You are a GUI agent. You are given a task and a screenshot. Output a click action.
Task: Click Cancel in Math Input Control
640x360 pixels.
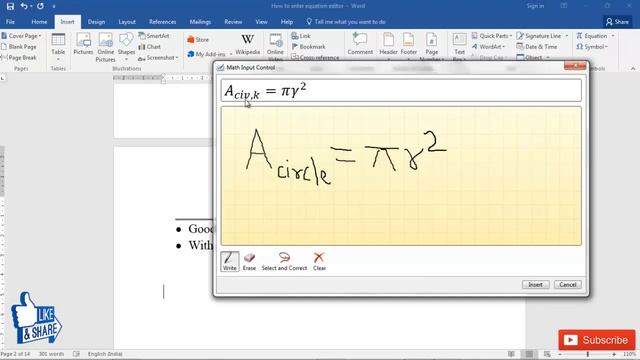coord(568,284)
